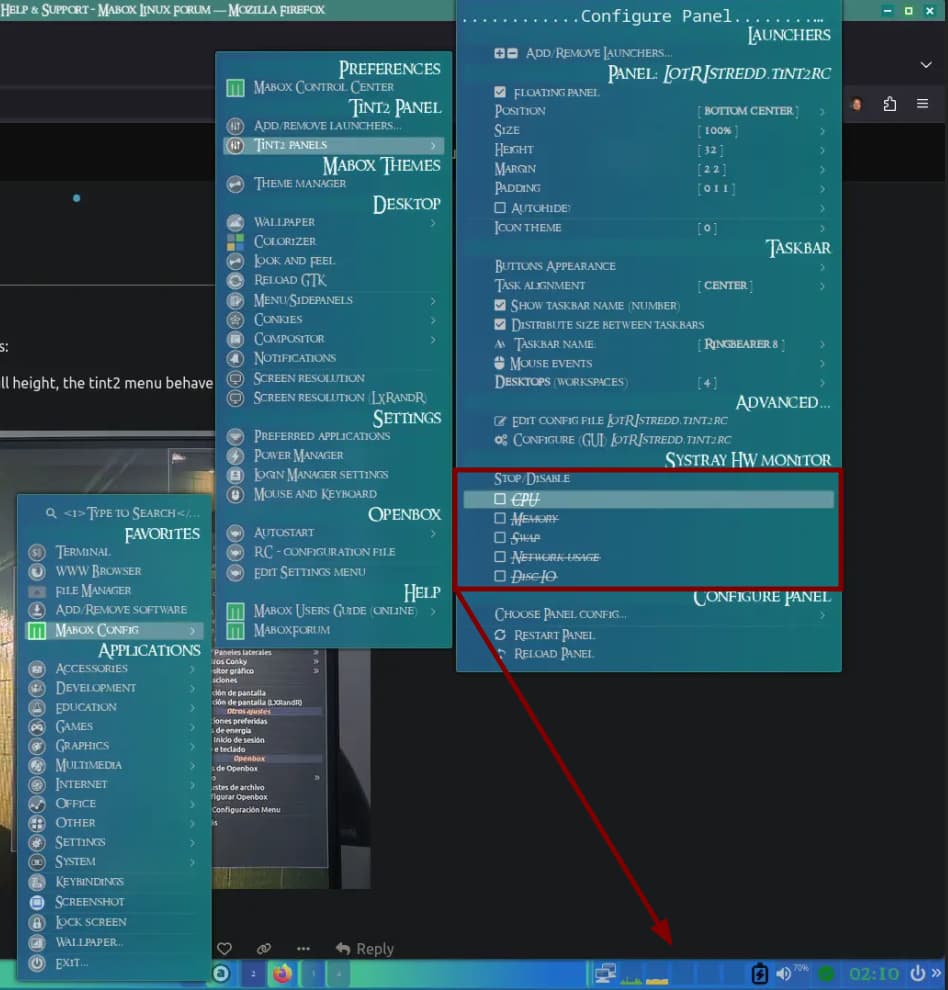Viewport: 948px width, 990px height.
Task: Open the WWW Browser launcher icon
Action: point(37,571)
